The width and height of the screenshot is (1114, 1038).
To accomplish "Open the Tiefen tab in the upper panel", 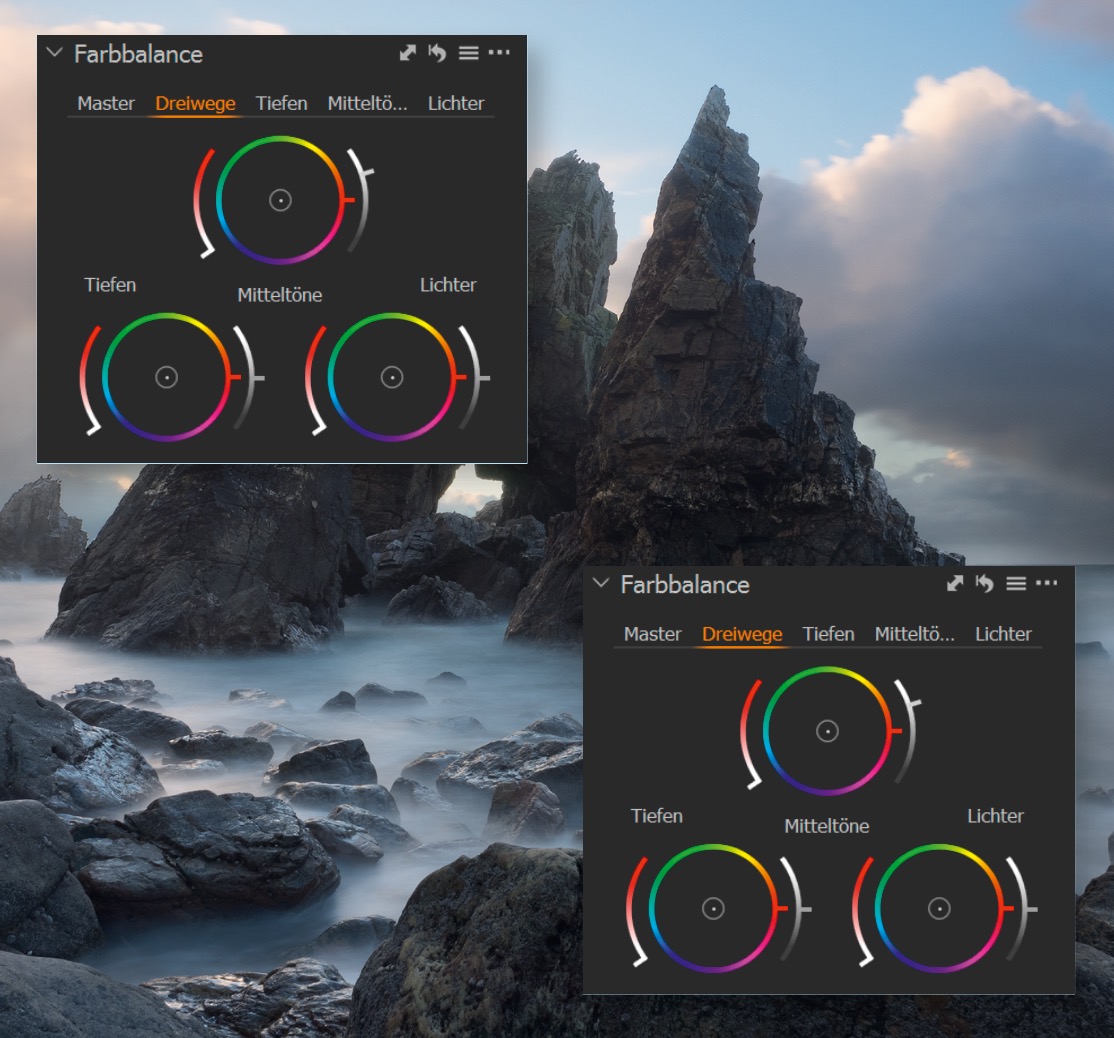I will (x=281, y=103).
